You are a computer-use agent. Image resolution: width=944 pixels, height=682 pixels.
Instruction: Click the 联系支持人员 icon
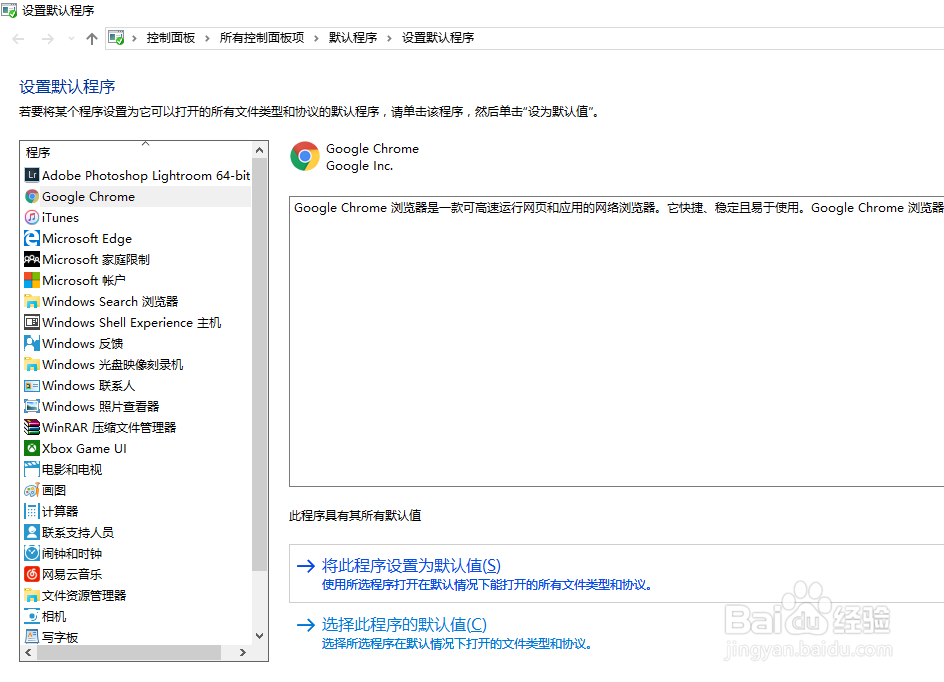[32, 532]
